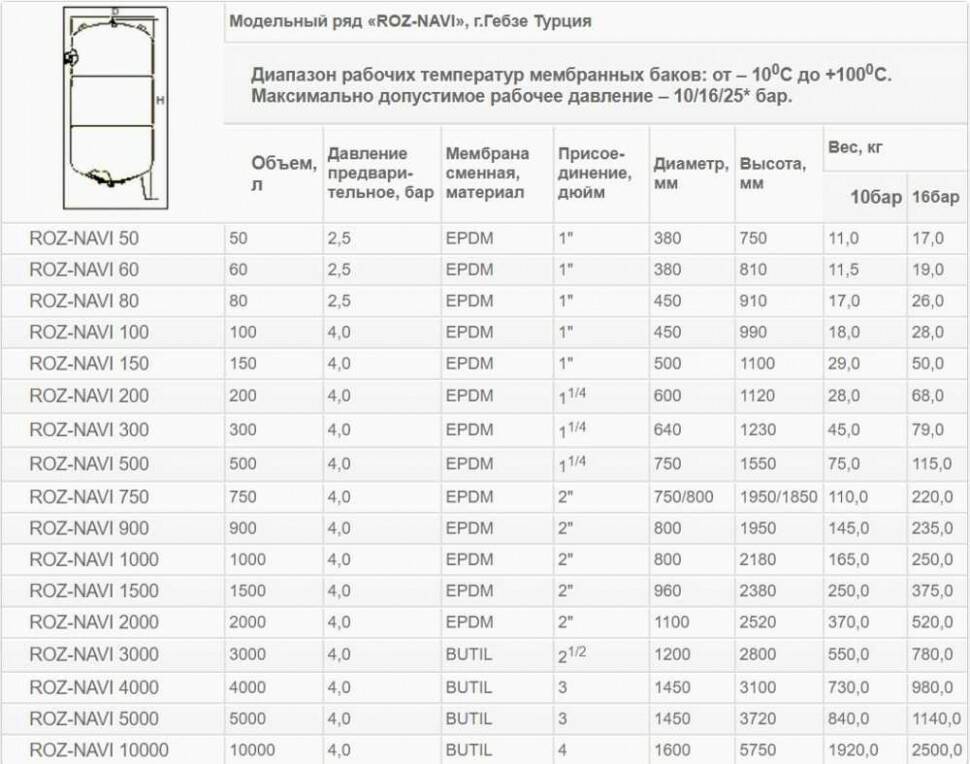
Task: Select the 1950/1850 height value cell
Action: click(778, 497)
